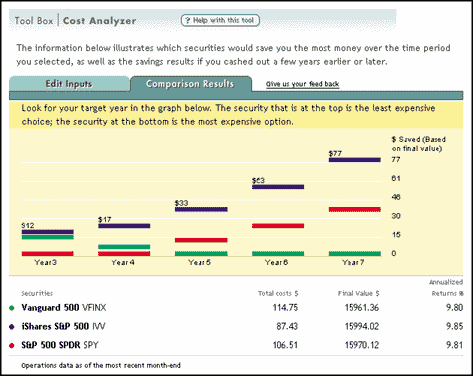Click the Year5 axis label

point(199,262)
